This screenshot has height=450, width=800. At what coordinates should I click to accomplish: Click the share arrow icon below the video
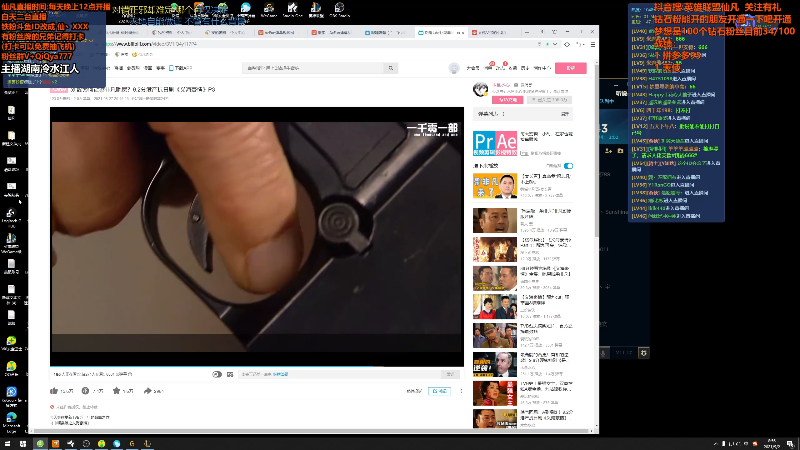pyautogui.click(x=147, y=391)
